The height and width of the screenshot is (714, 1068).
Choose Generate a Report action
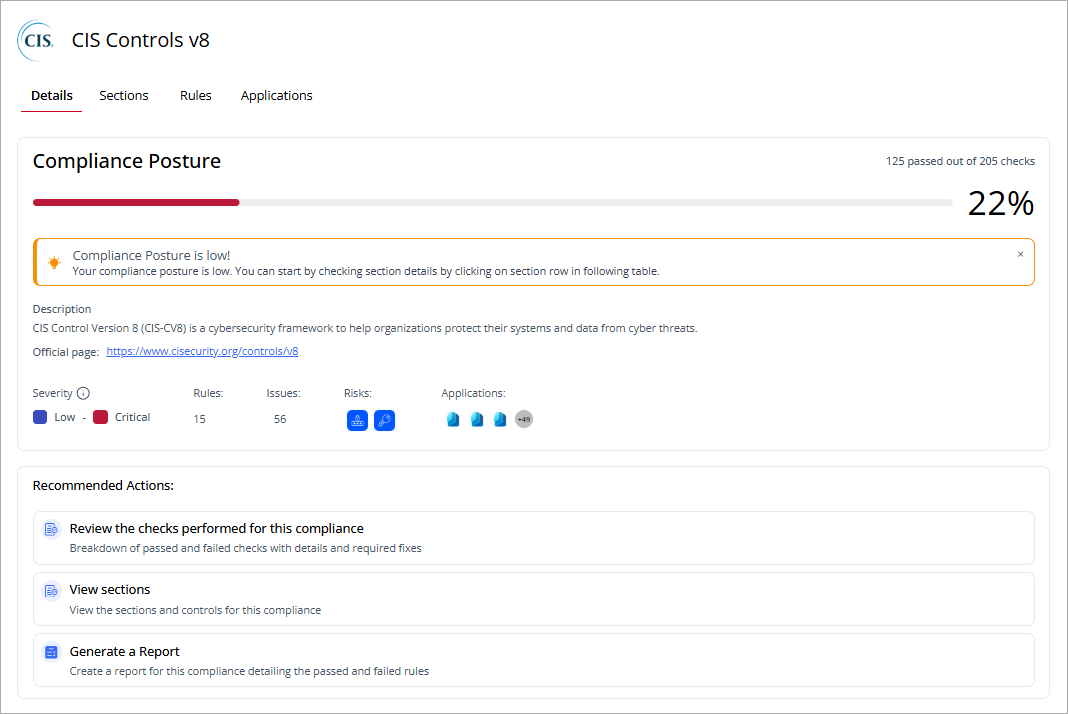534,660
